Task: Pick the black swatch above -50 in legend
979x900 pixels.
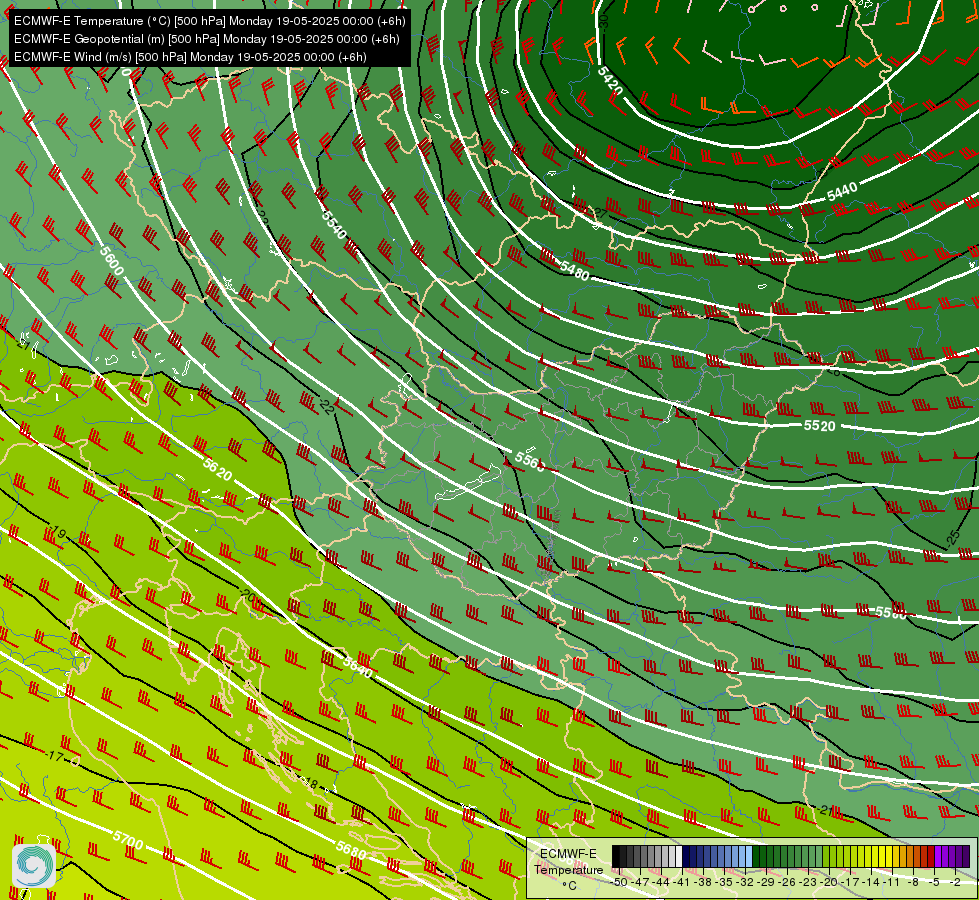Action: 616,856
